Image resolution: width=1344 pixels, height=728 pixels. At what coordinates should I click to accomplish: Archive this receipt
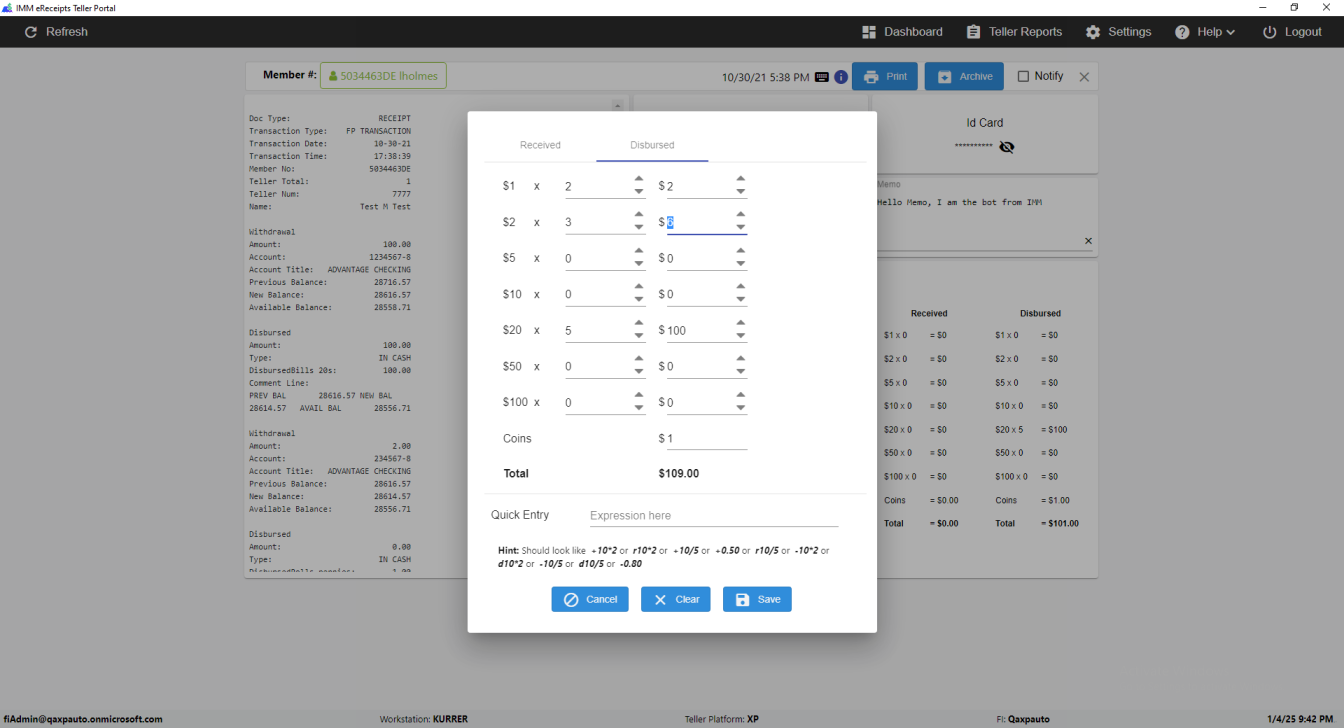[964, 77]
